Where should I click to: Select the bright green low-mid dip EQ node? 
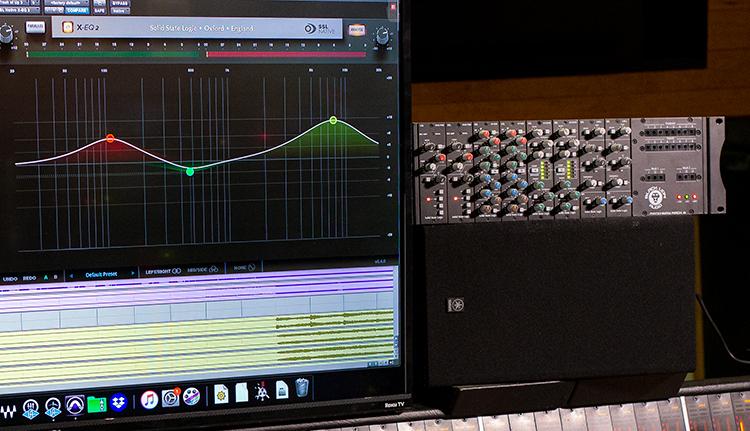(x=190, y=172)
